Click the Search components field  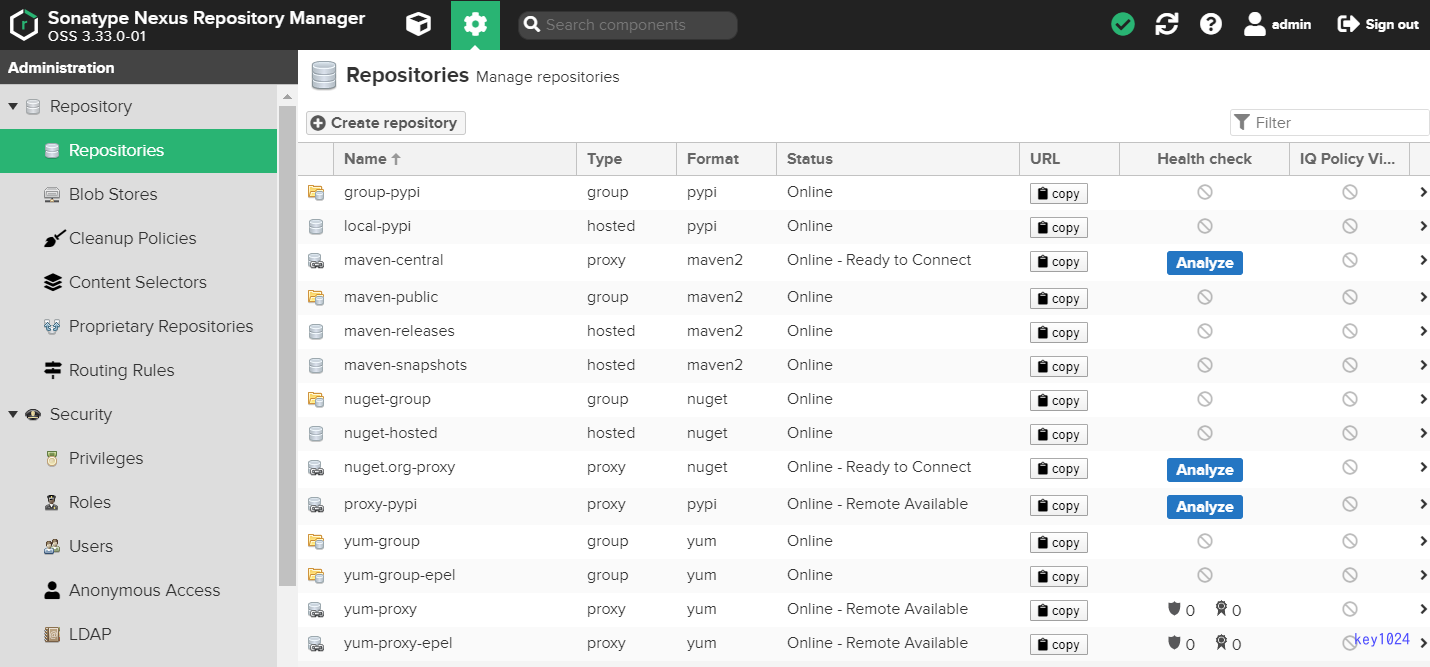pyautogui.click(x=628, y=25)
